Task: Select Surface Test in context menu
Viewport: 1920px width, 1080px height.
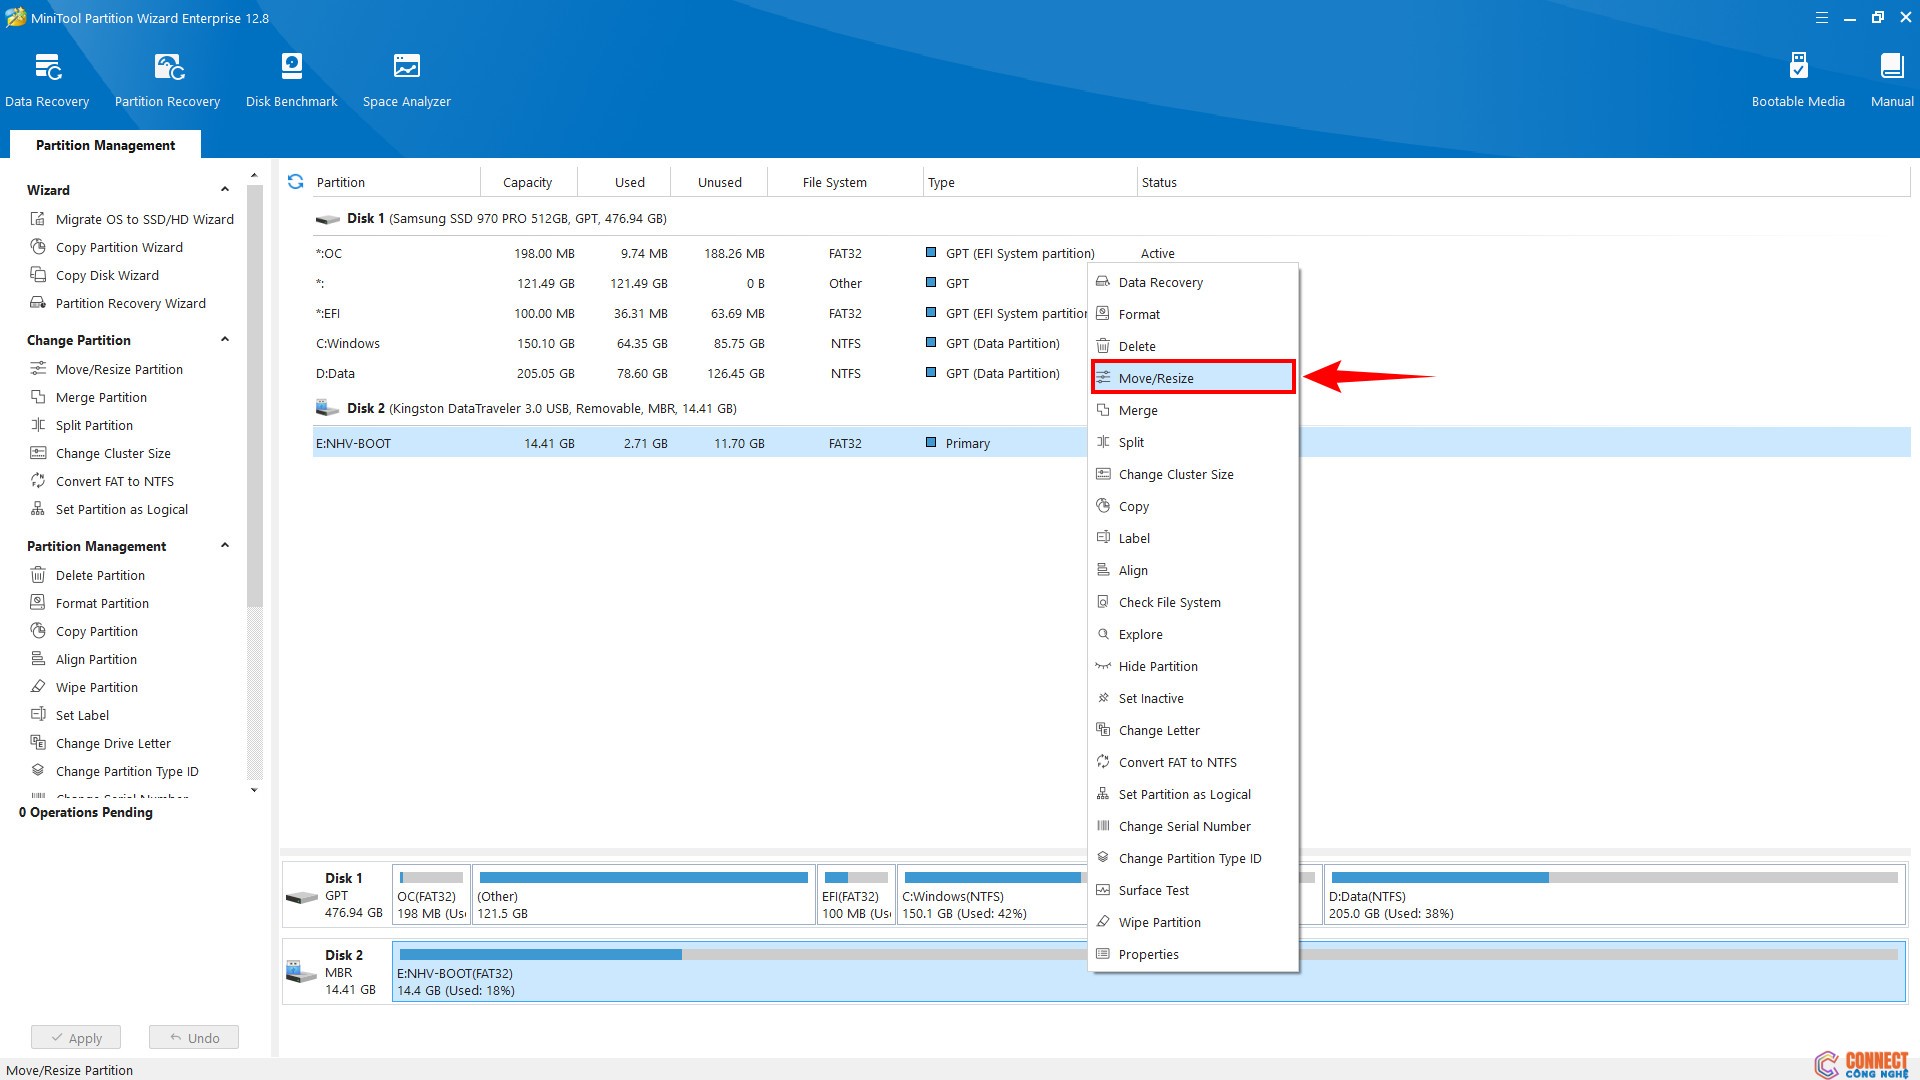Action: tap(1193, 890)
